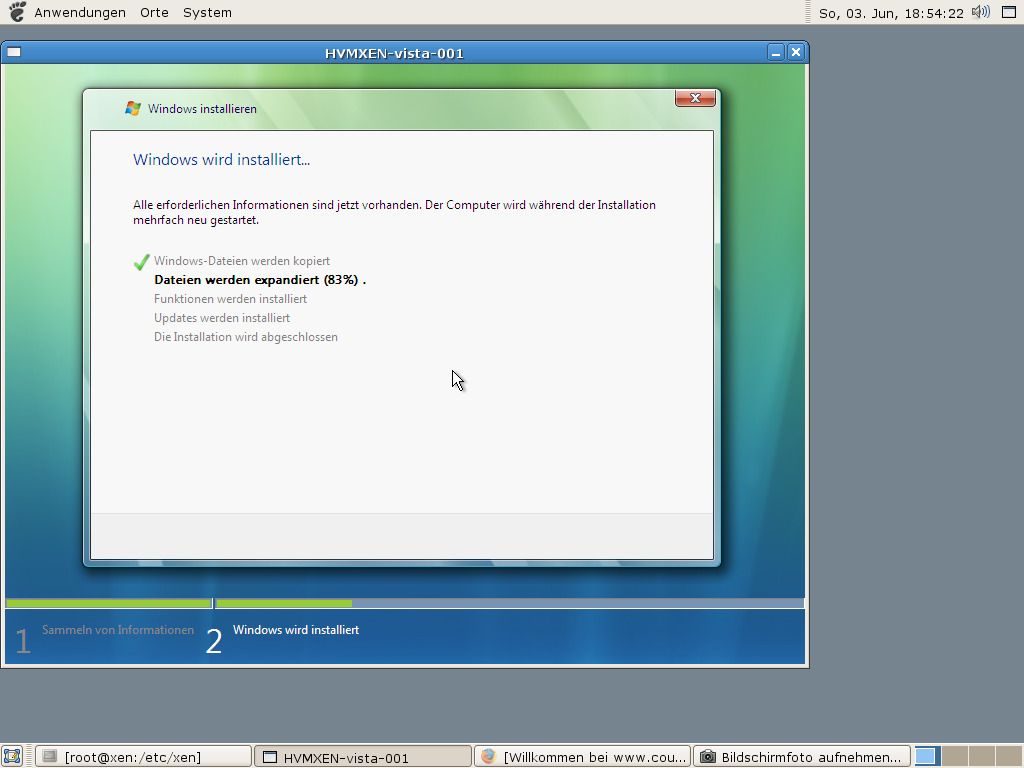Switch to the root@xen terminal window
Screen dimensions: 1024x768
143,756
